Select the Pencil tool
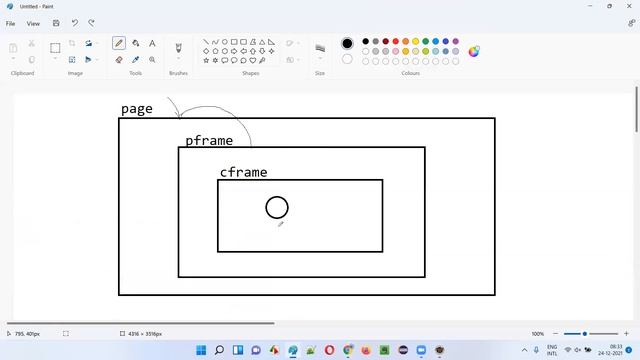The height and width of the screenshot is (360, 640). [119, 43]
